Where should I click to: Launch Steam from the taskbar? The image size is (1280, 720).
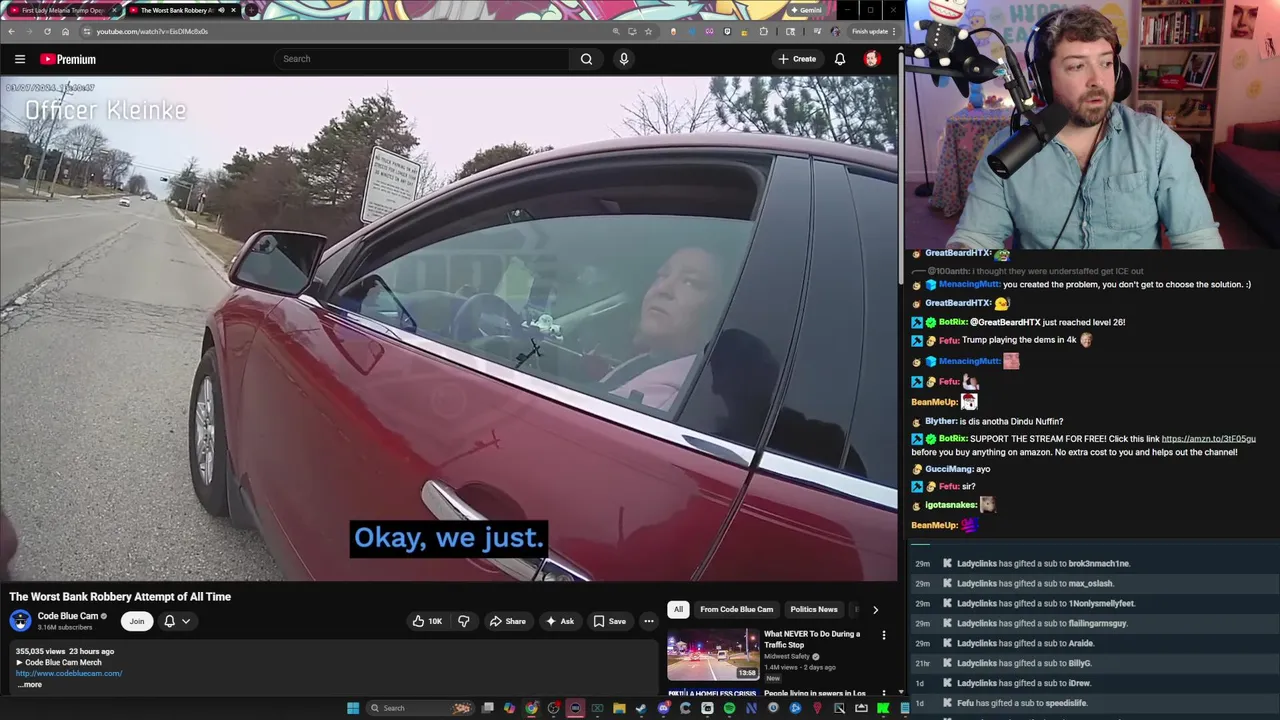[641, 708]
